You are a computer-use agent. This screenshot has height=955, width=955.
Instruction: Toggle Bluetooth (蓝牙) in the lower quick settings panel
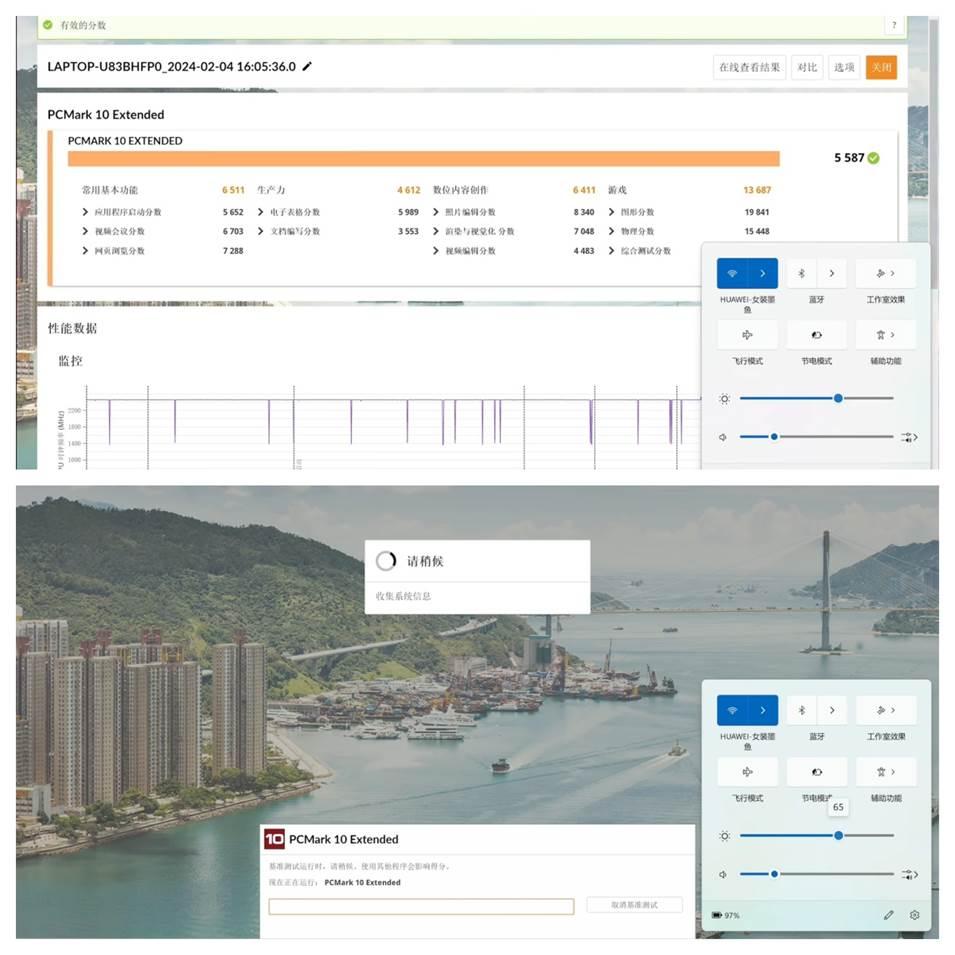coord(802,710)
